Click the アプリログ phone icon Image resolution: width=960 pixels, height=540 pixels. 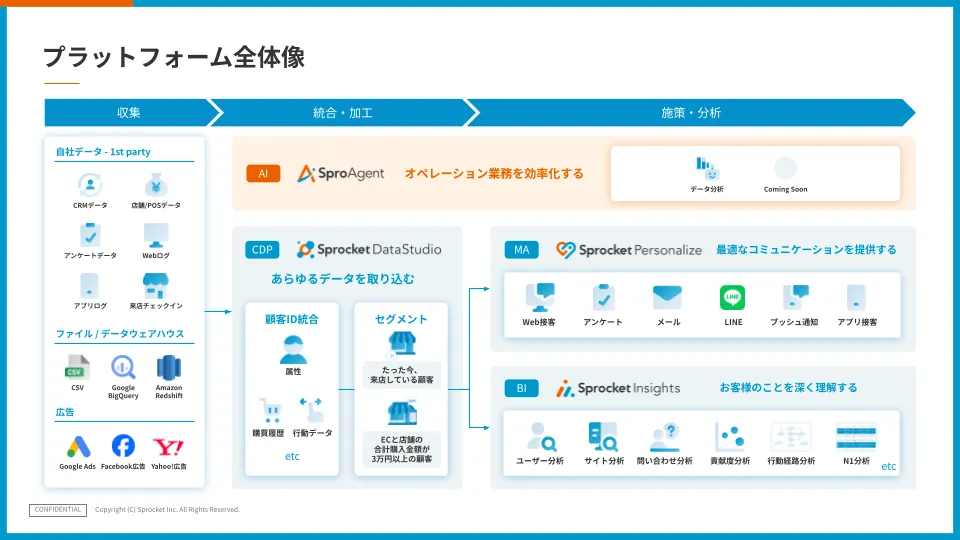(x=89, y=285)
